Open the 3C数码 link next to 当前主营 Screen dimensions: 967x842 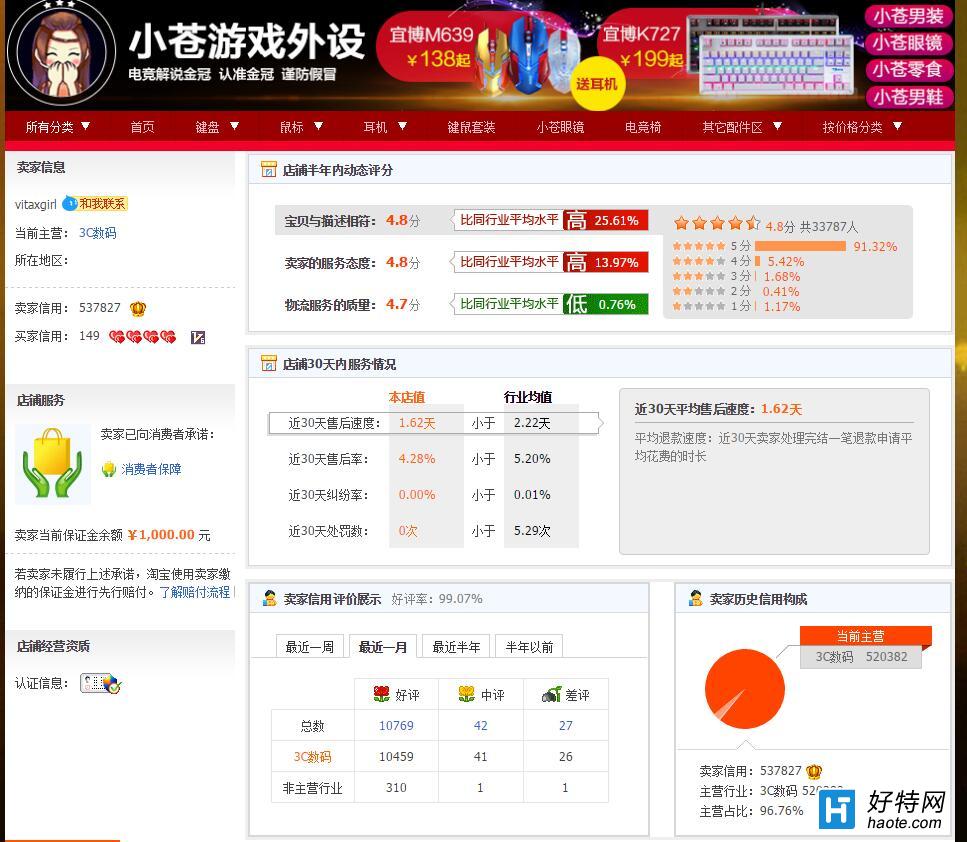click(x=97, y=233)
